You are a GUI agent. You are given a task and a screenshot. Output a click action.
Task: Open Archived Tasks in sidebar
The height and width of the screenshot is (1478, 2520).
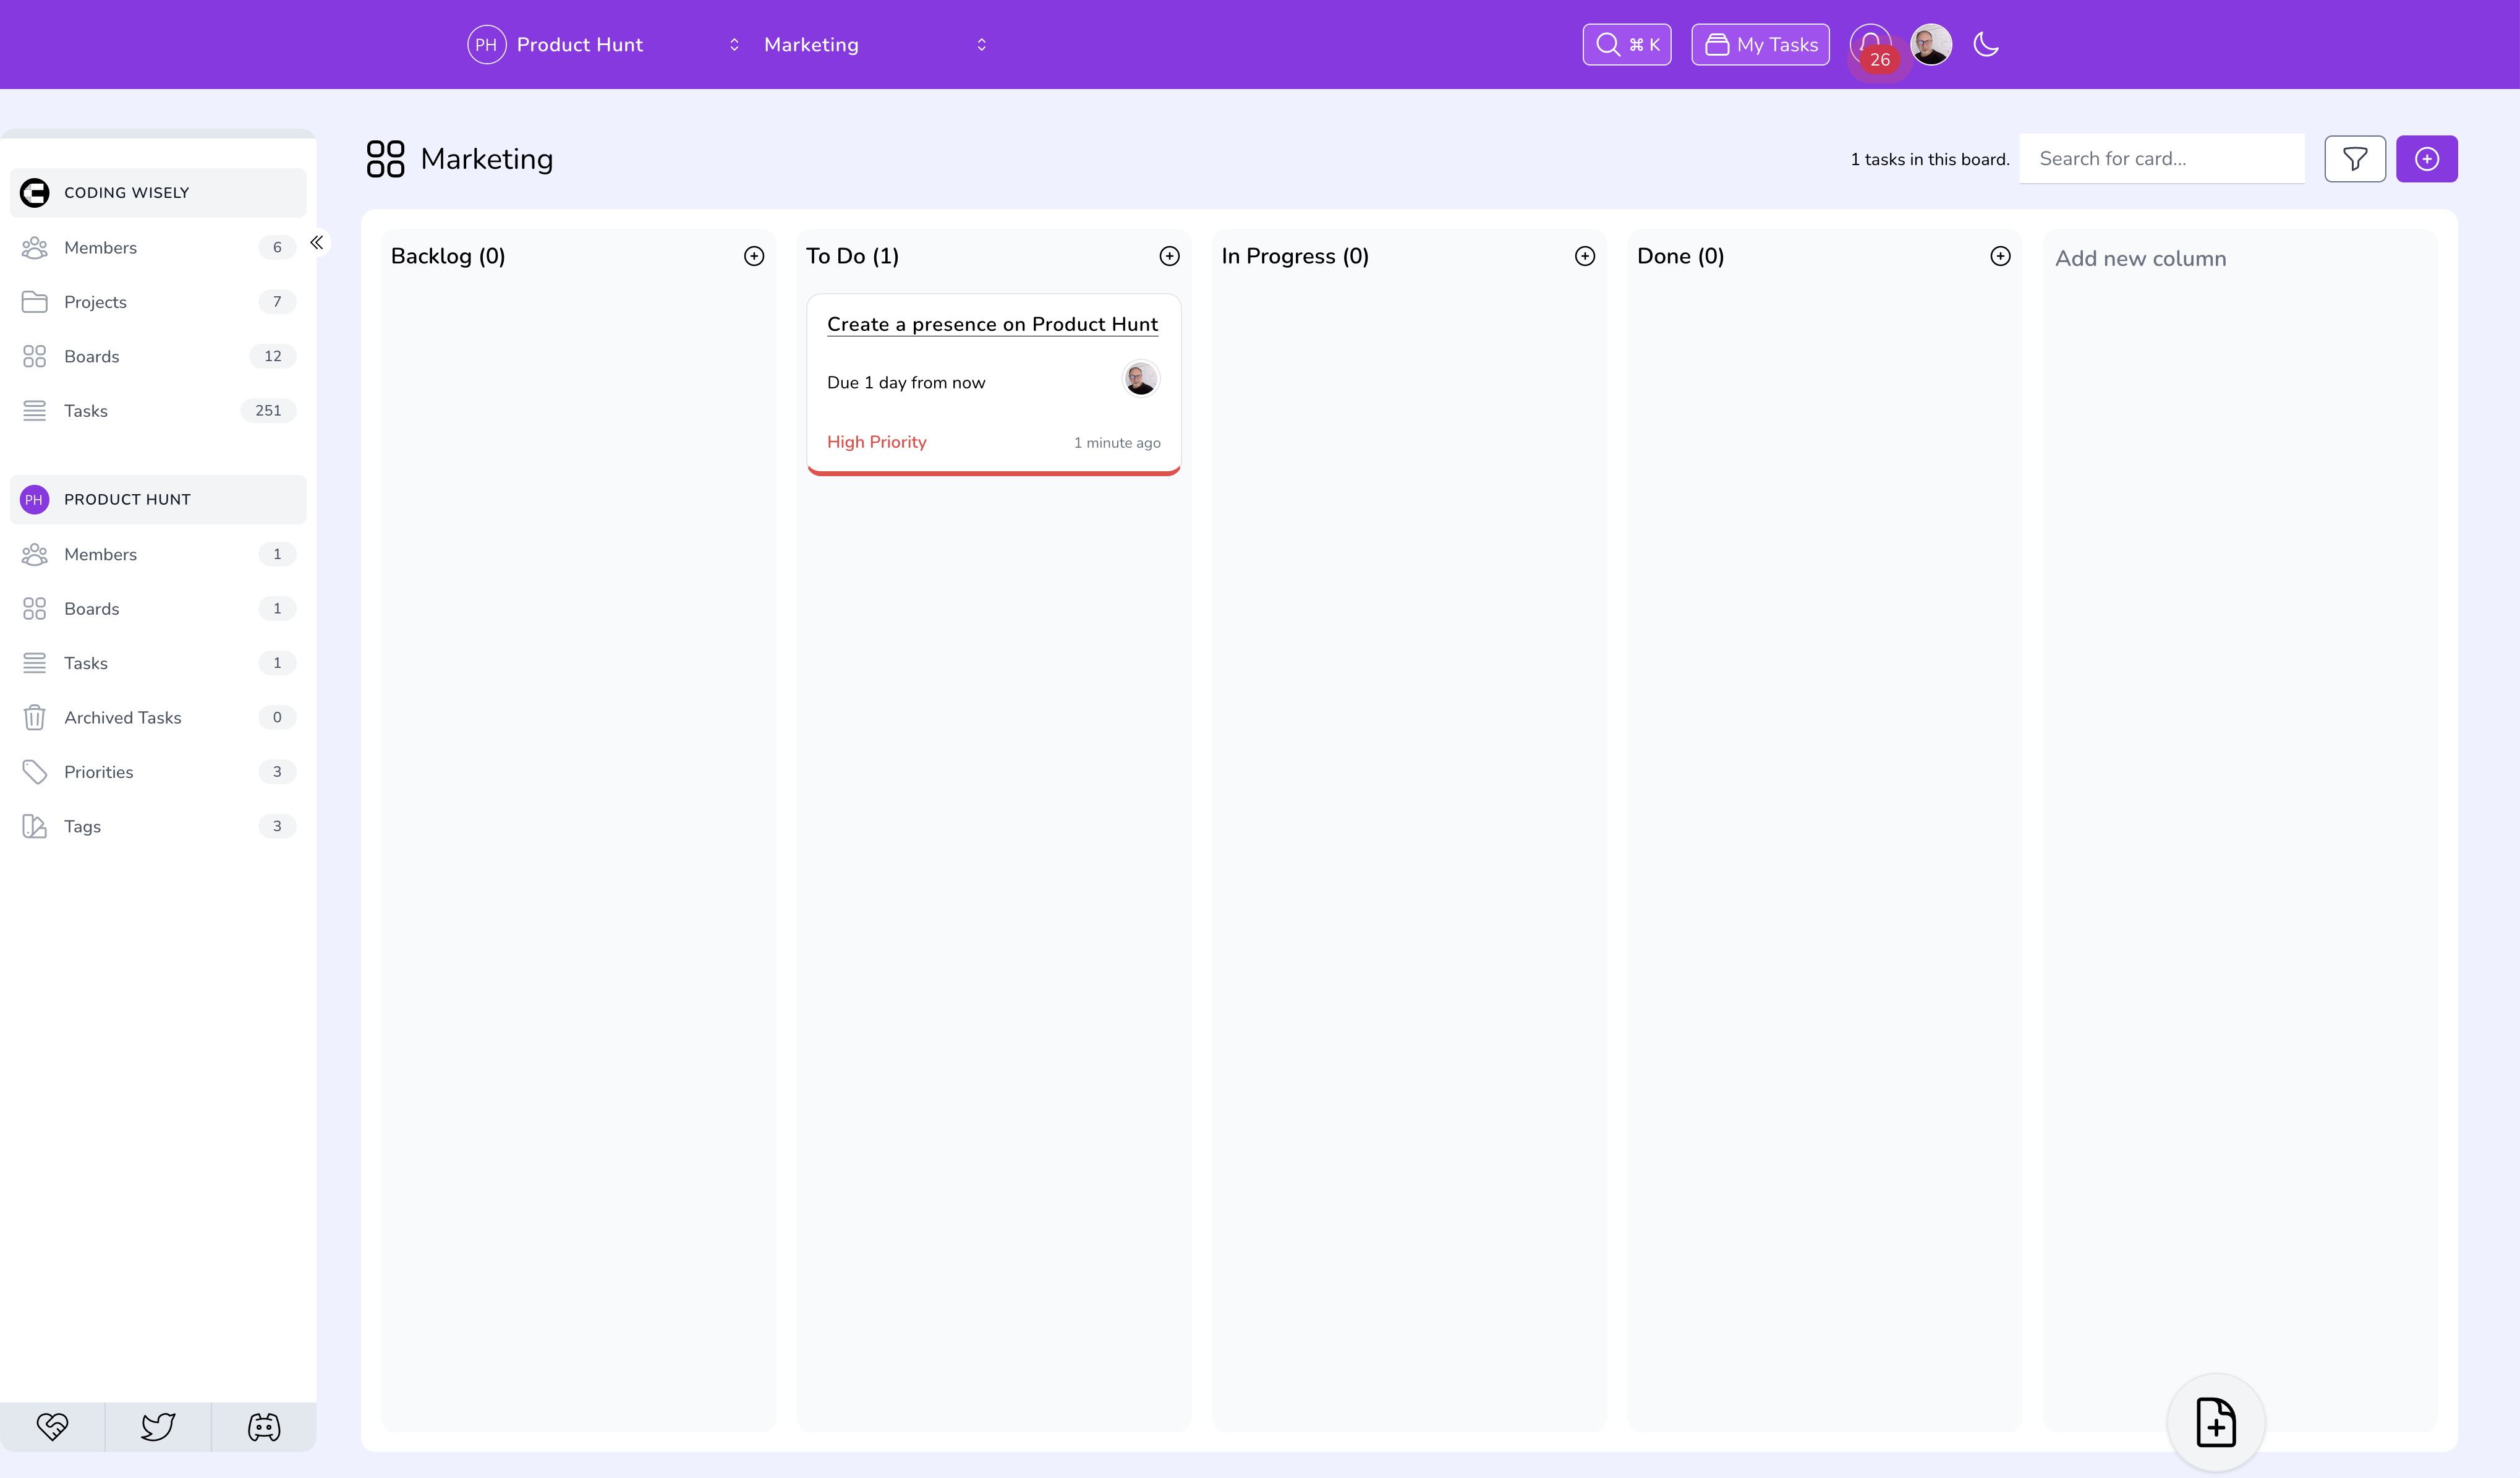pyautogui.click(x=158, y=718)
